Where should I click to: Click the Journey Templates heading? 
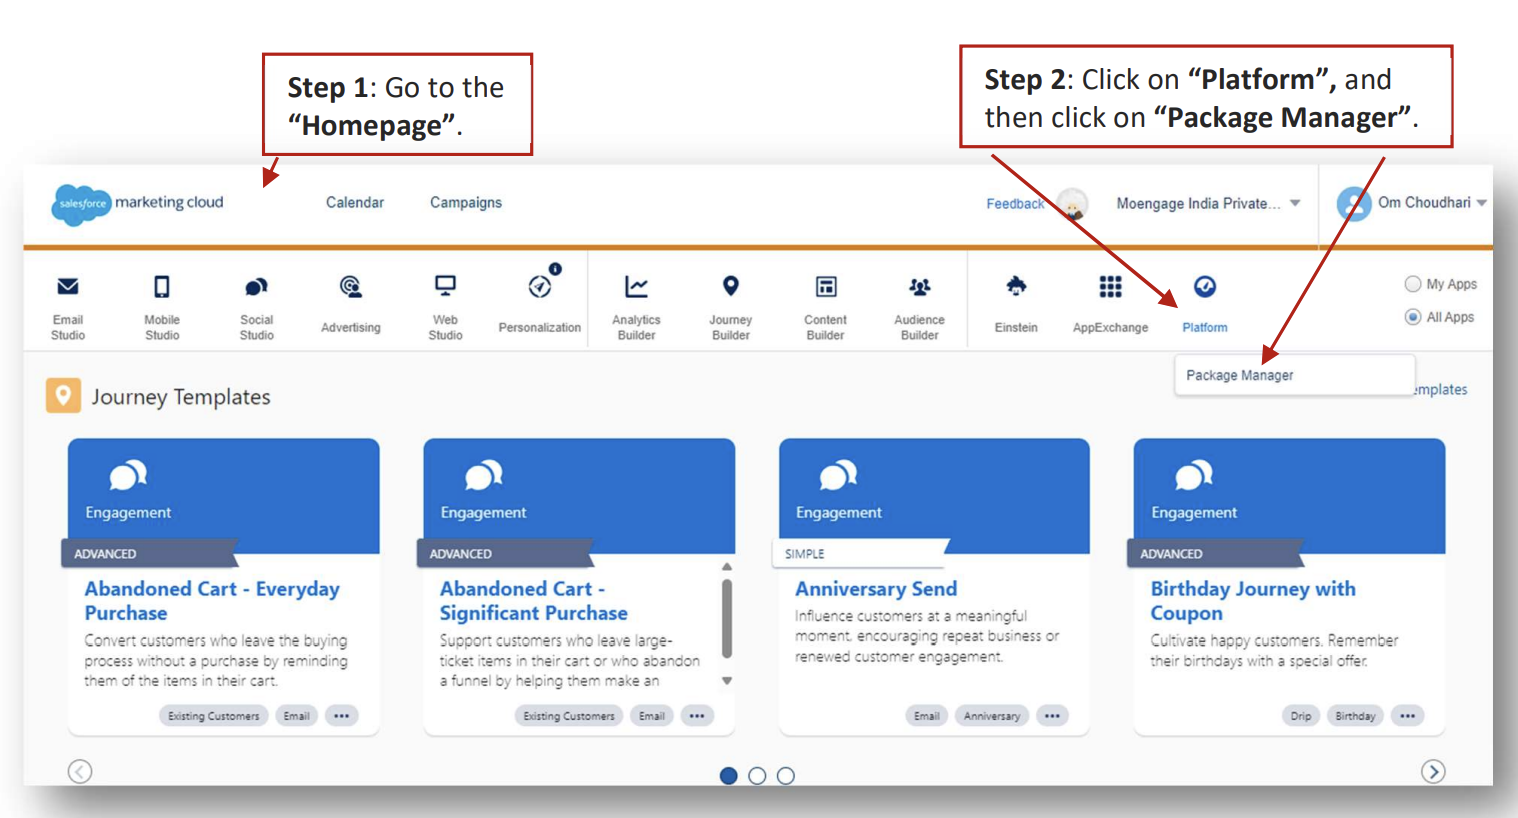(x=181, y=397)
